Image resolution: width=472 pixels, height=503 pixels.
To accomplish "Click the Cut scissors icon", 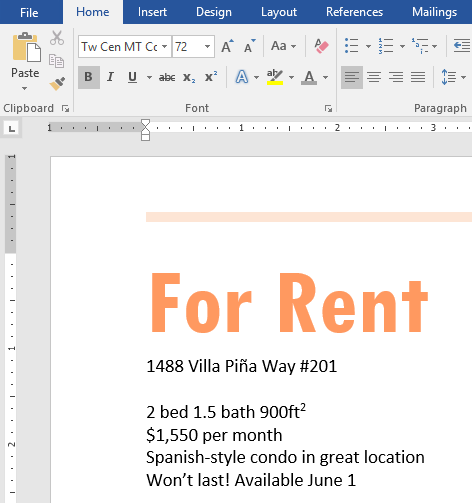I will click(x=57, y=38).
